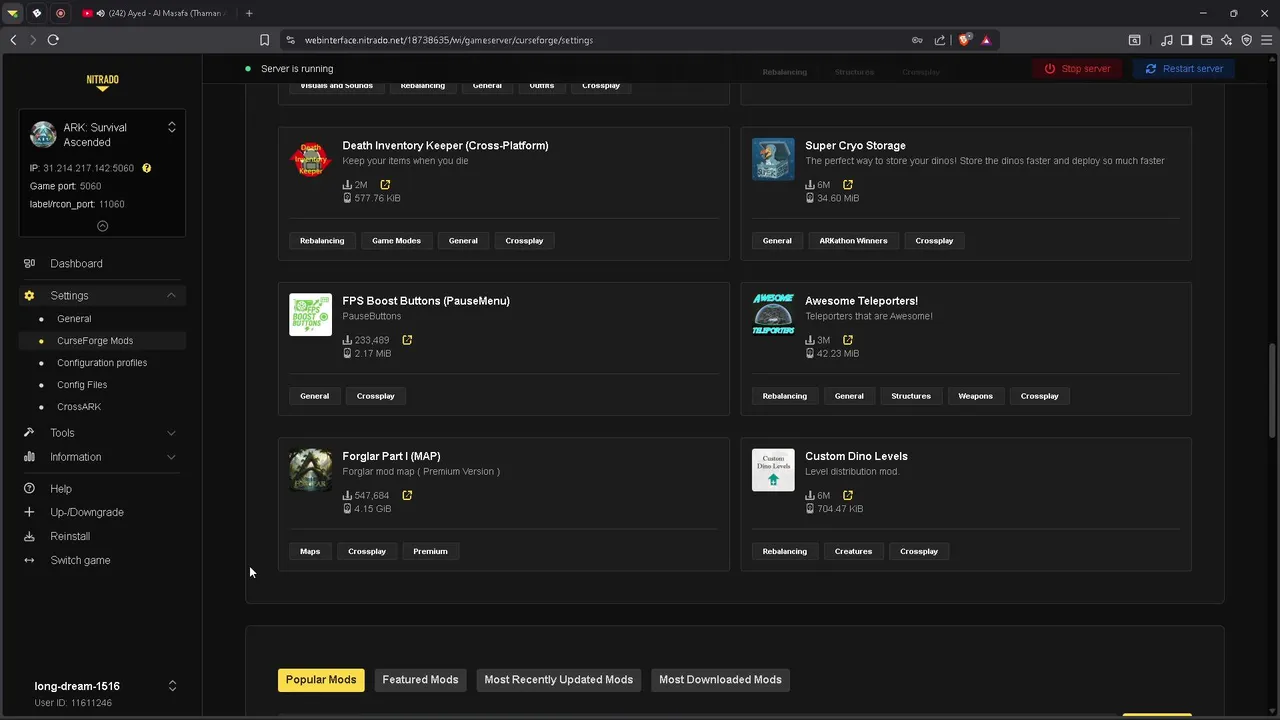Open Configuration profiles
This screenshot has width=1280, height=720.
pyautogui.click(x=102, y=363)
